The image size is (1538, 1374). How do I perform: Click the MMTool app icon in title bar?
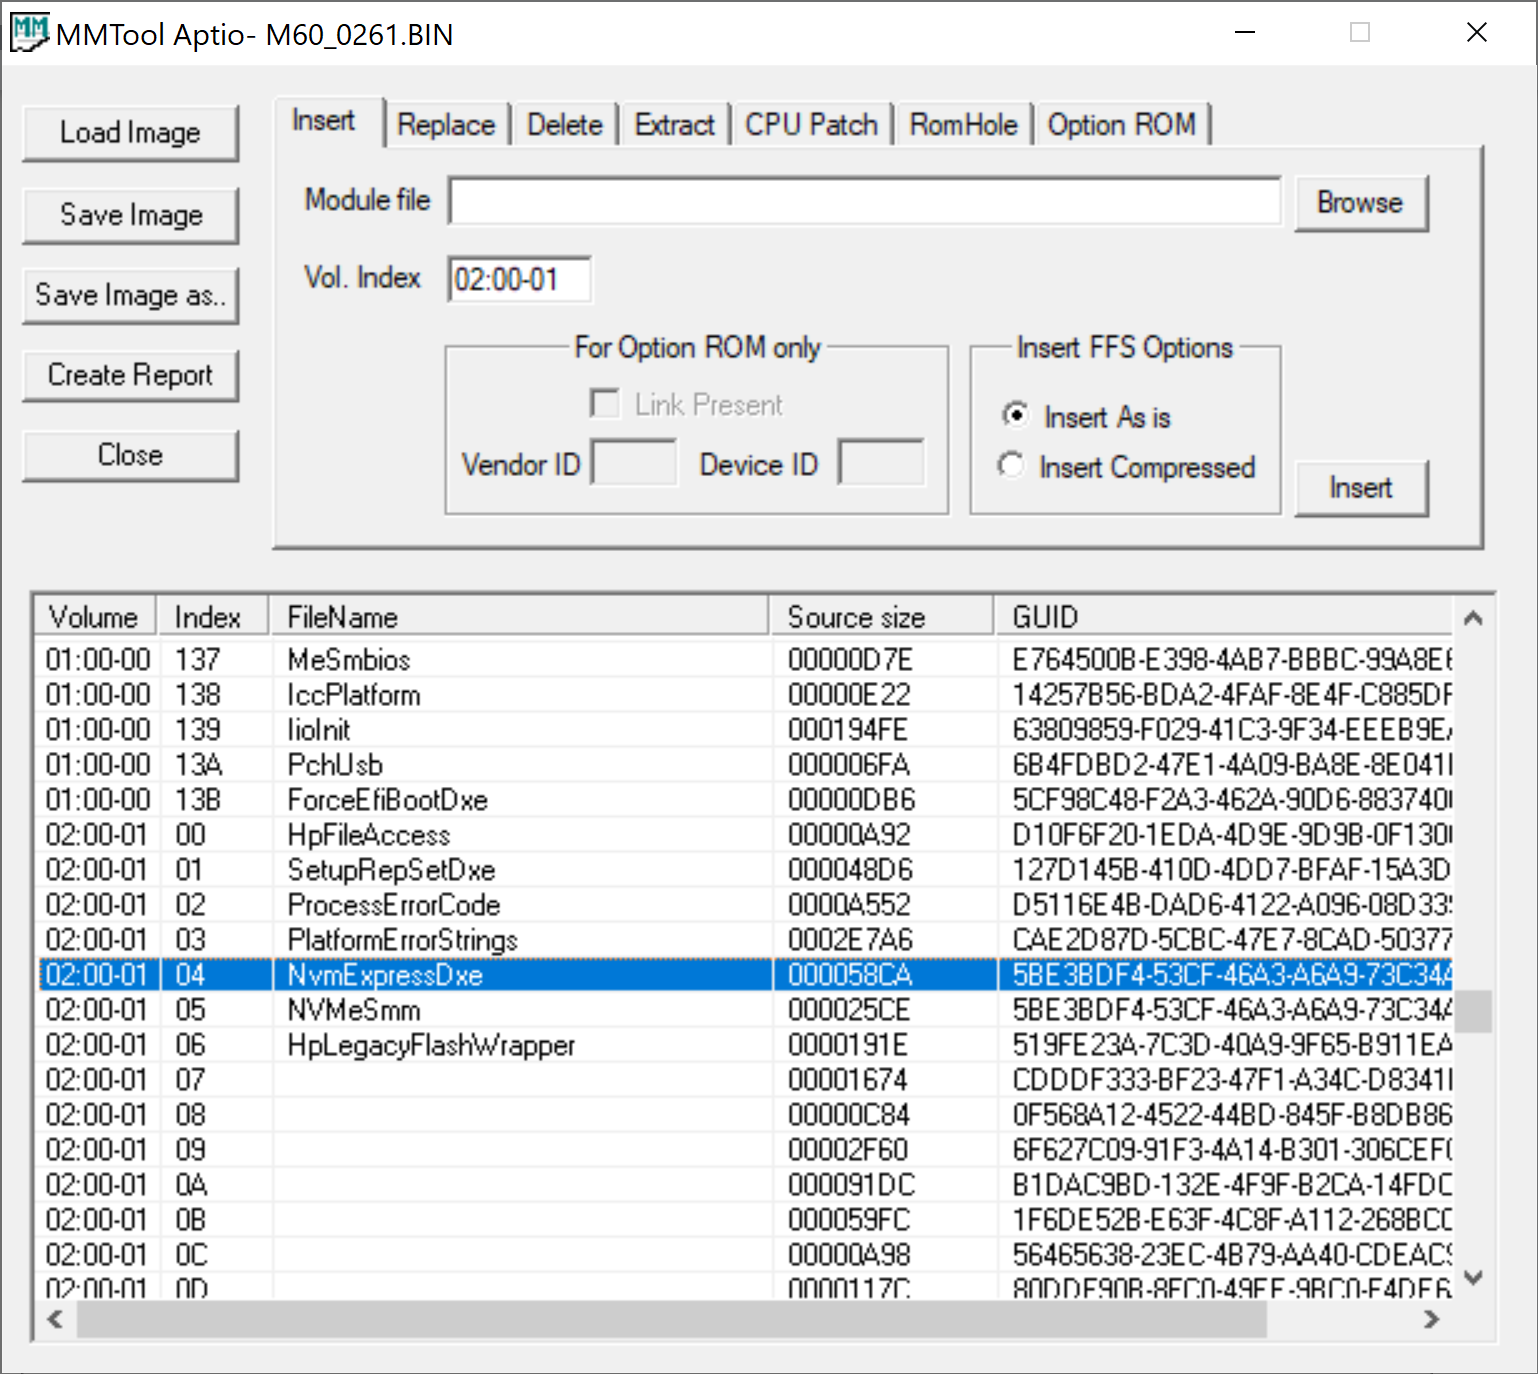tap(29, 34)
